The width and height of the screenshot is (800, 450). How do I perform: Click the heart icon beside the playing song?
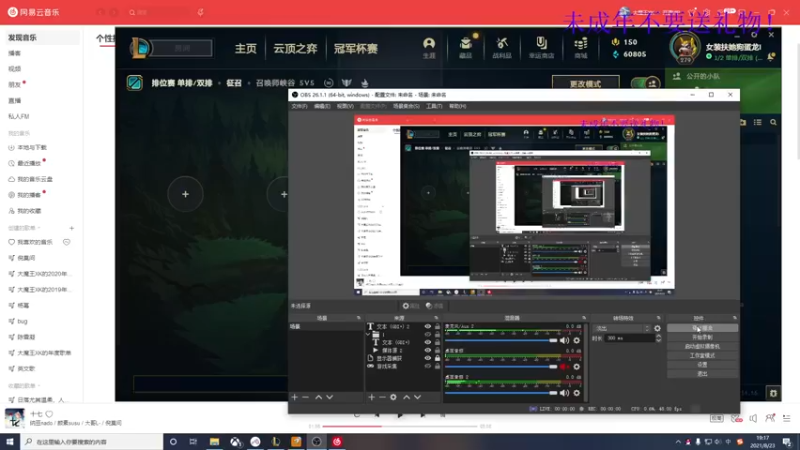pyautogui.click(x=49, y=414)
